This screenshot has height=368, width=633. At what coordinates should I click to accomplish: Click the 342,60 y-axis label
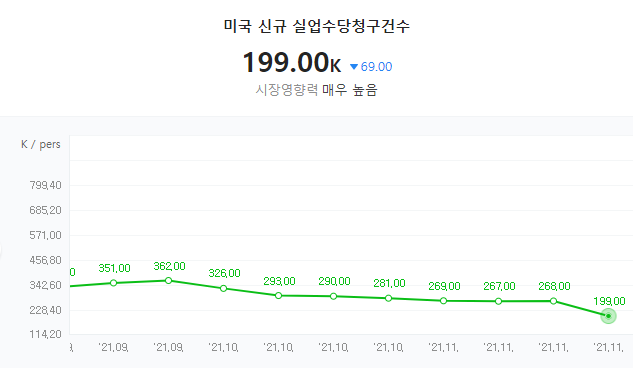(x=46, y=285)
